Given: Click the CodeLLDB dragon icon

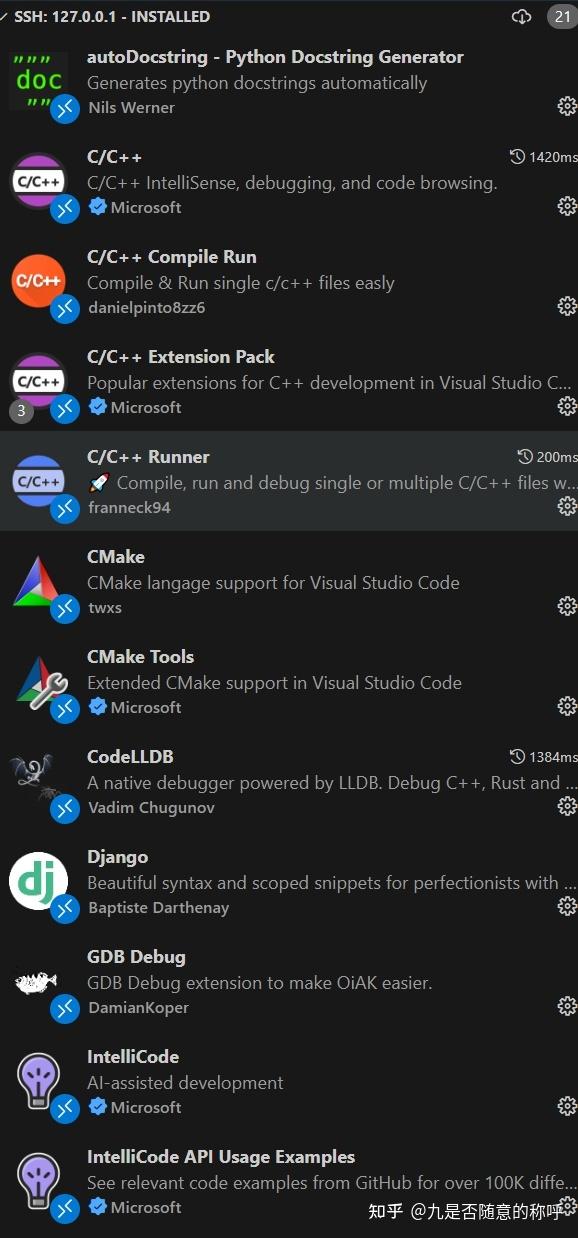Looking at the screenshot, I should (x=38, y=778).
